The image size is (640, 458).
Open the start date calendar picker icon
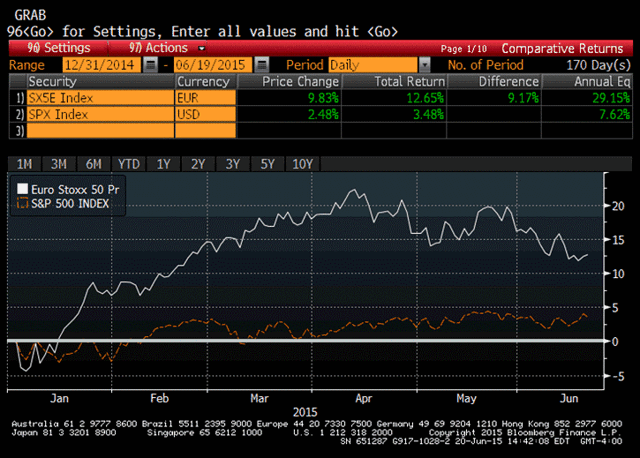tap(151, 64)
